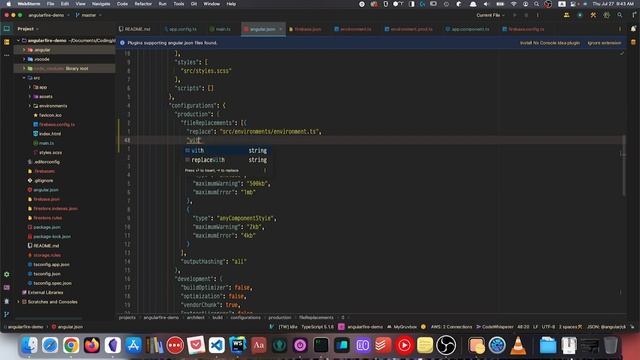Click the Code With Me people icon
The width and height of the screenshot is (640, 360).
(x=567, y=15)
